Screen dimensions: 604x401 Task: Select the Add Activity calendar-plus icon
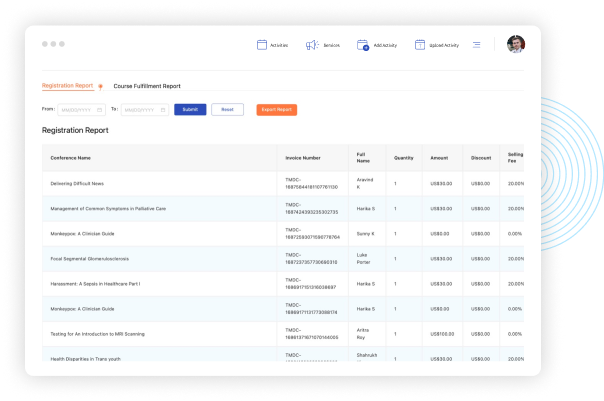(363, 45)
